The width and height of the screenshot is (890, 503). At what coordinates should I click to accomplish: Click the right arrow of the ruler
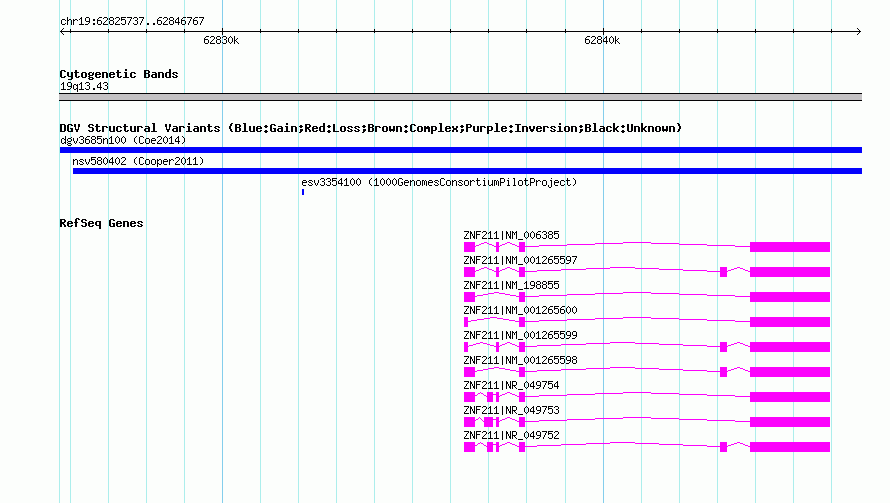click(x=858, y=31)
